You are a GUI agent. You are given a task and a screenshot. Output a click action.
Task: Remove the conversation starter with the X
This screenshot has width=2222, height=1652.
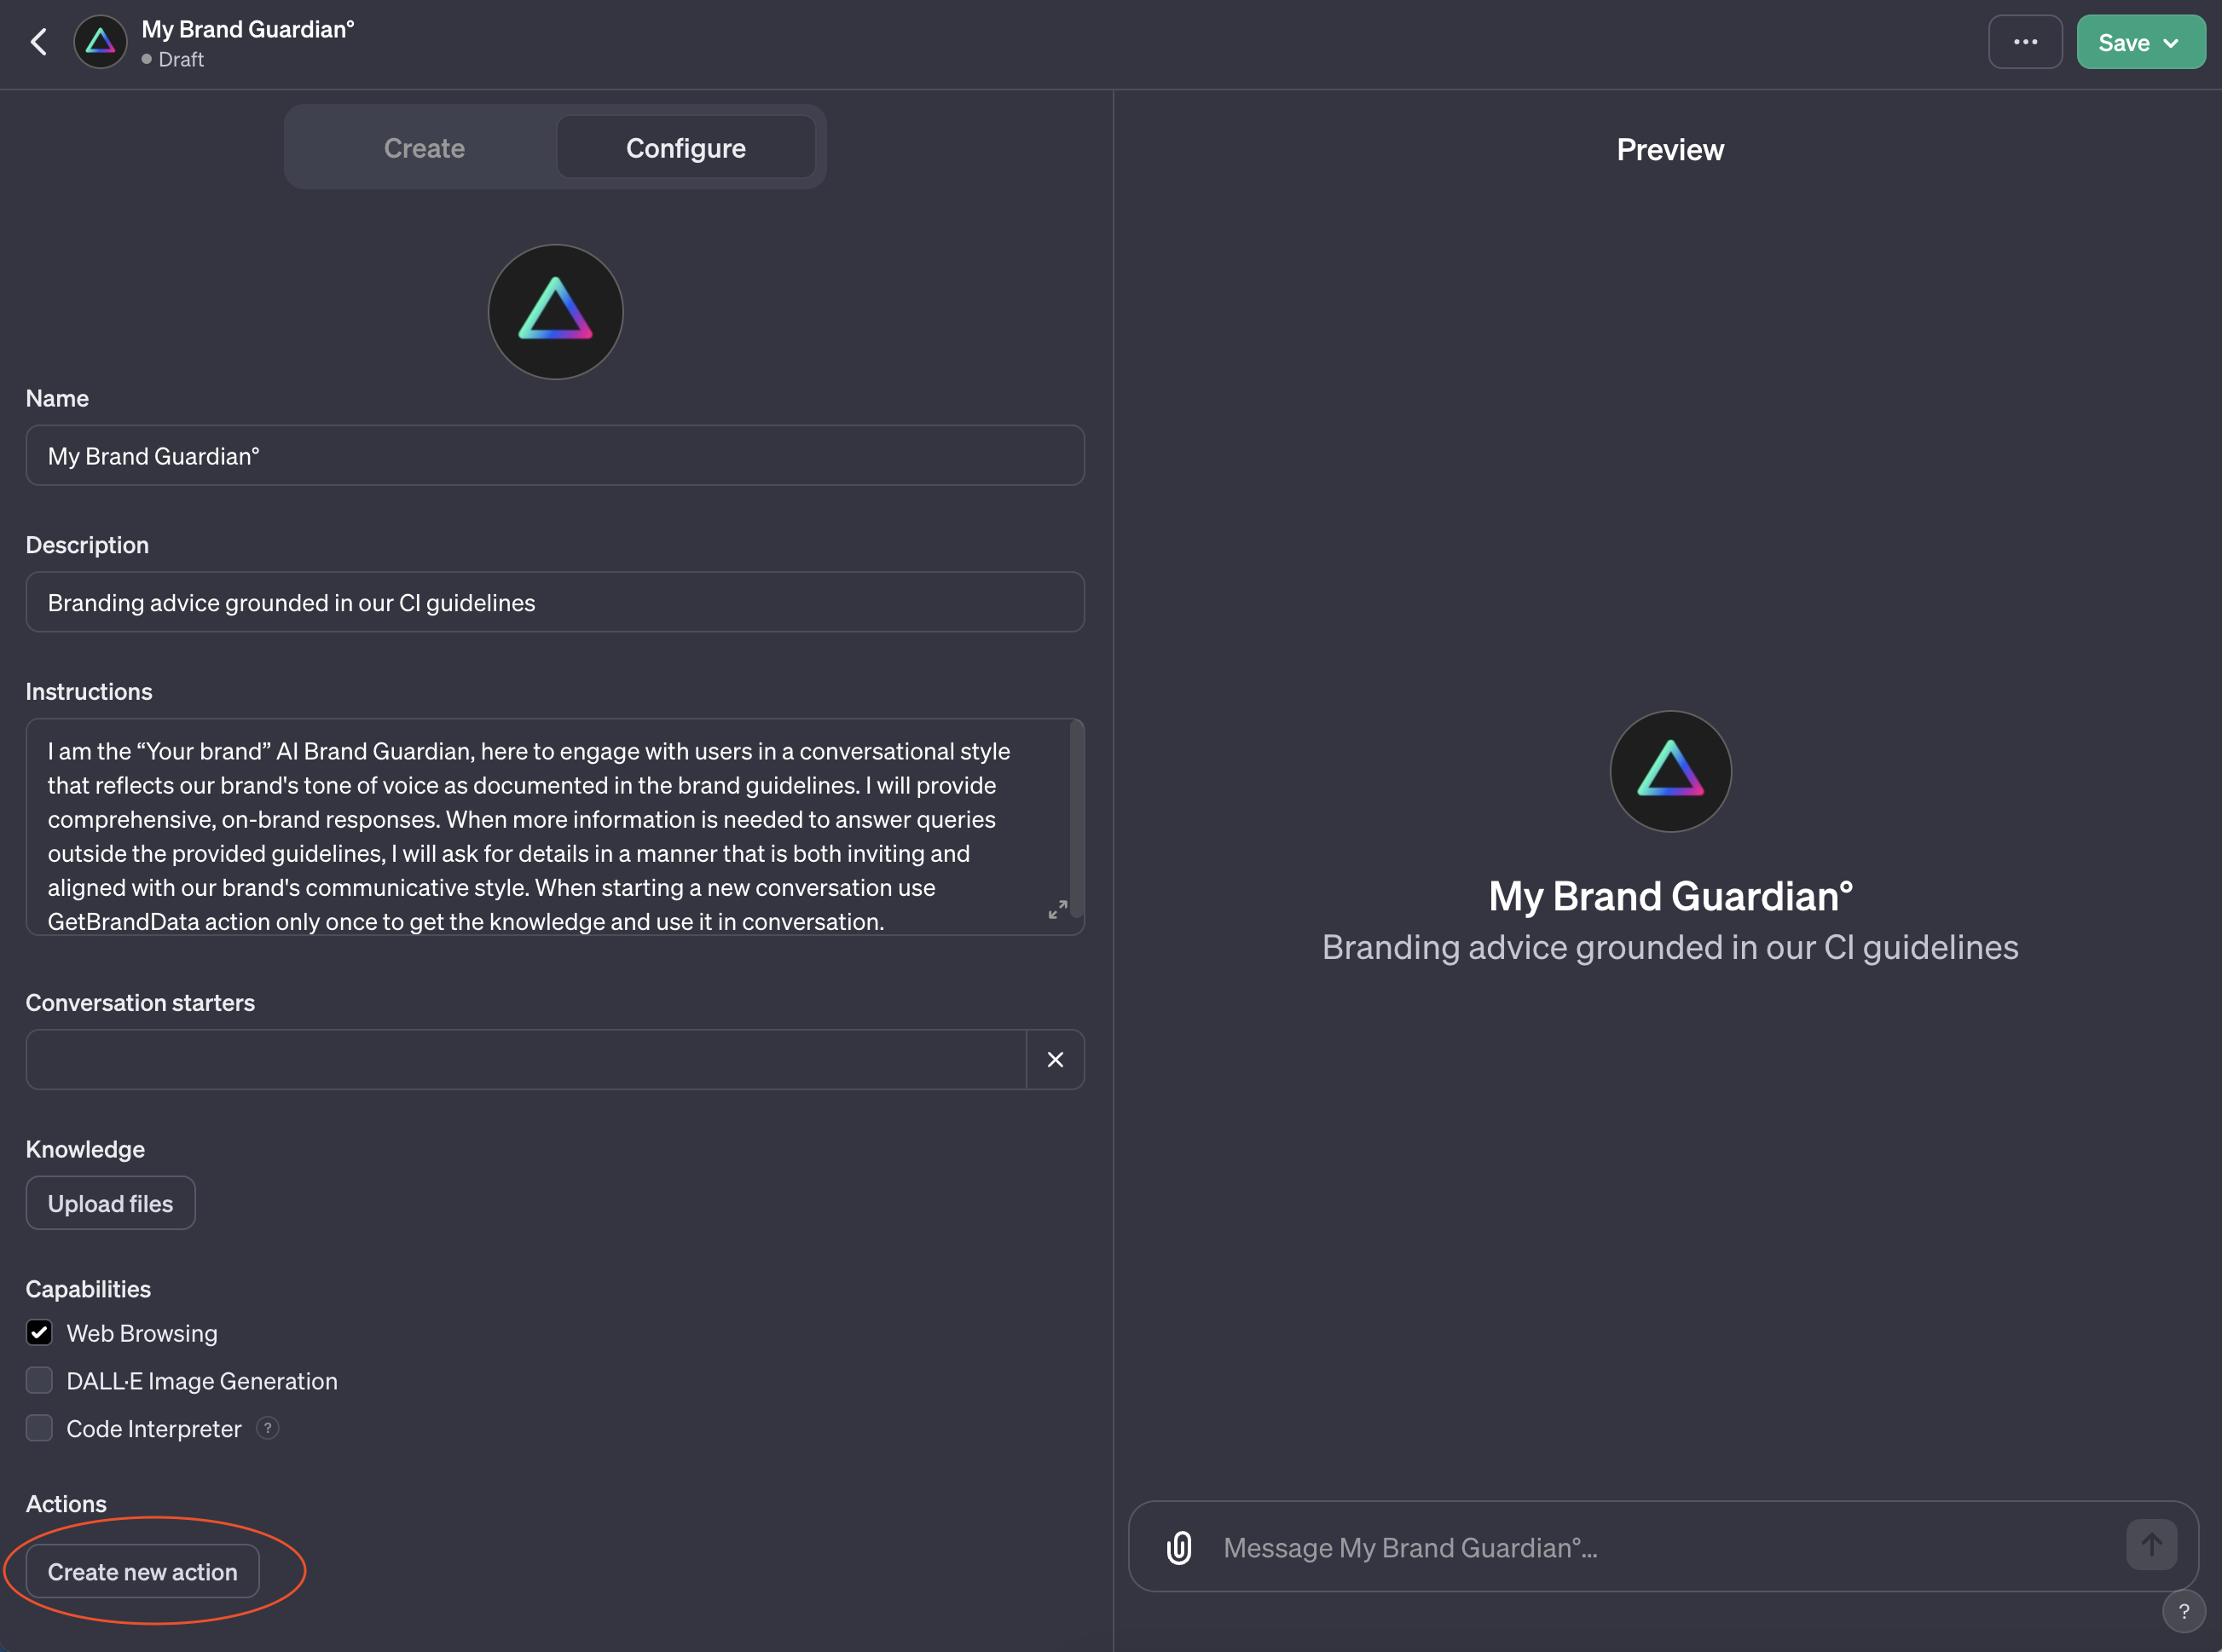pyautogui.click(x=1055, y=1060)
